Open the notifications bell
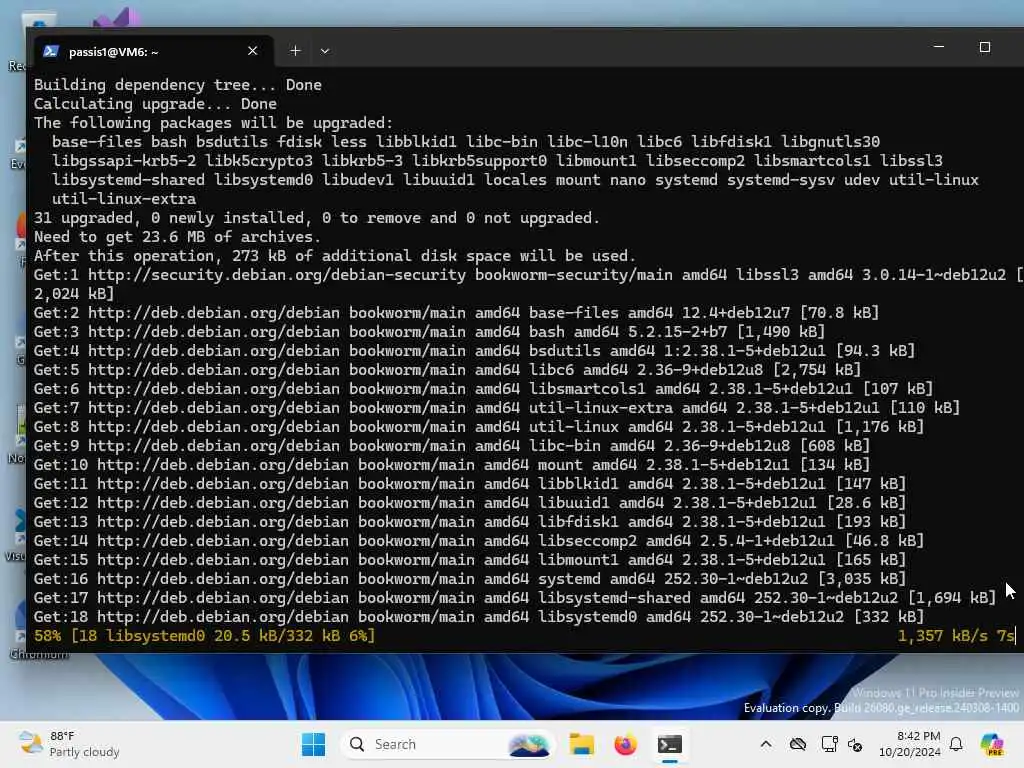Screen dimensions: 1024x768 click(956, 744)
